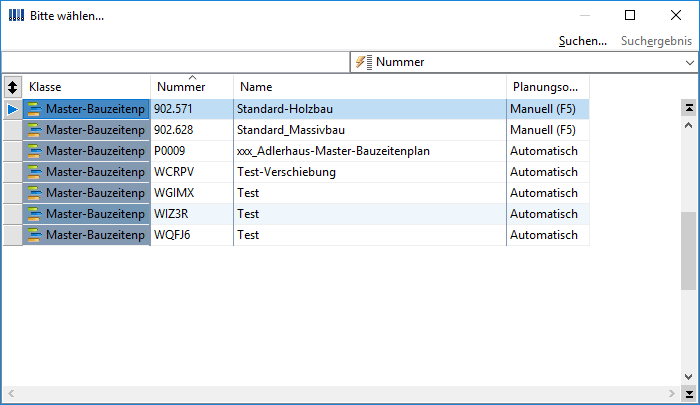The image size is (700, 405).
Task: Click the sort toggle icon left of Klasse
Action: 12,87
